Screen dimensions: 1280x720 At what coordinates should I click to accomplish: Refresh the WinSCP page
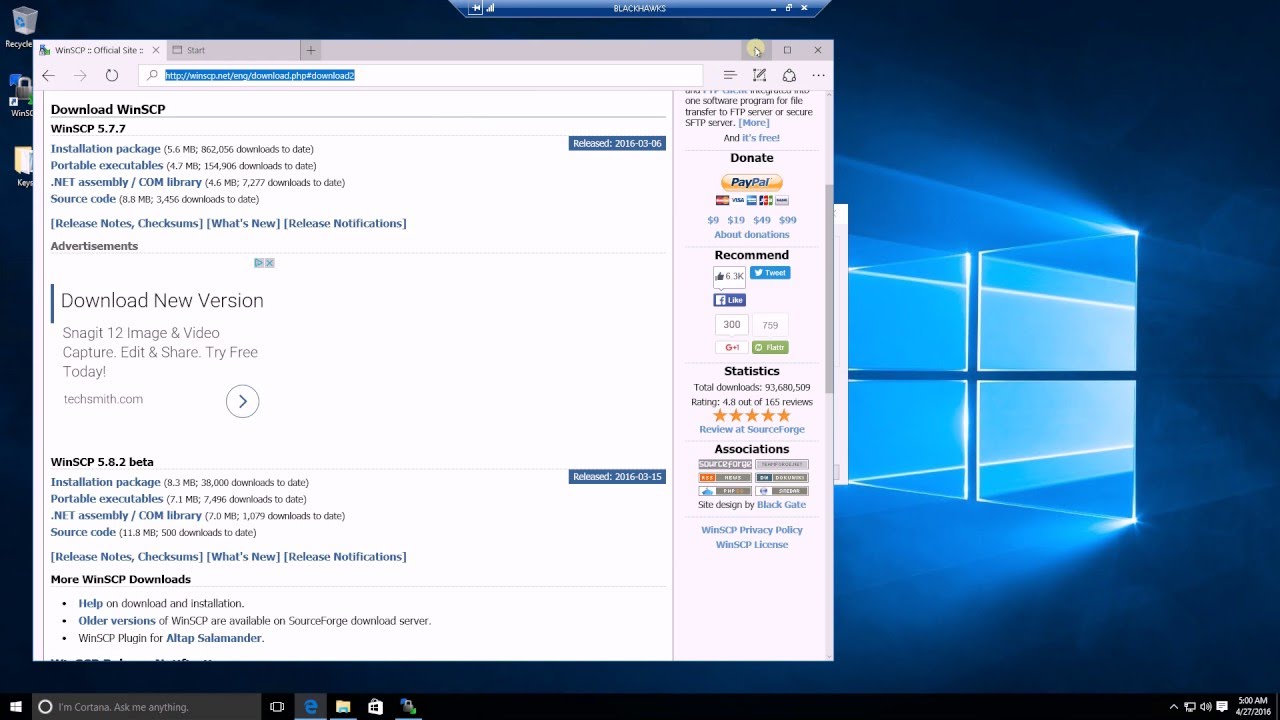point(112,75)
